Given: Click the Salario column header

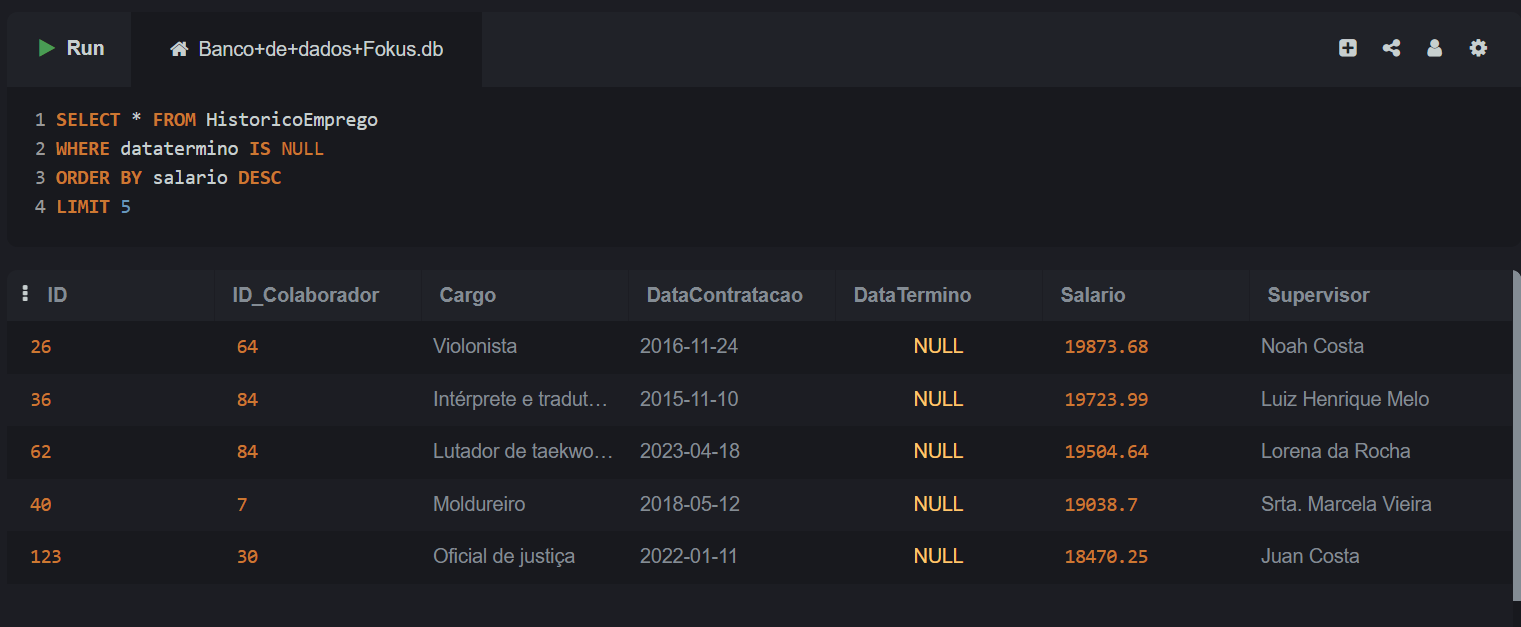Looking at the screenshot, I should pos(1093,295).
